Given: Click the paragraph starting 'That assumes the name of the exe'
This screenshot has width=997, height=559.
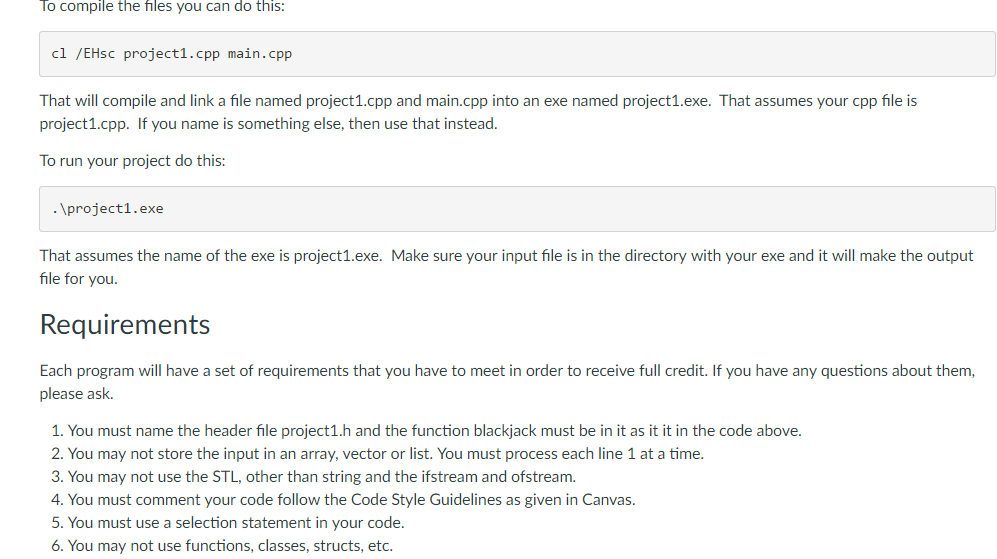Looking at the screenshot, I should click(x=506, y=267).
